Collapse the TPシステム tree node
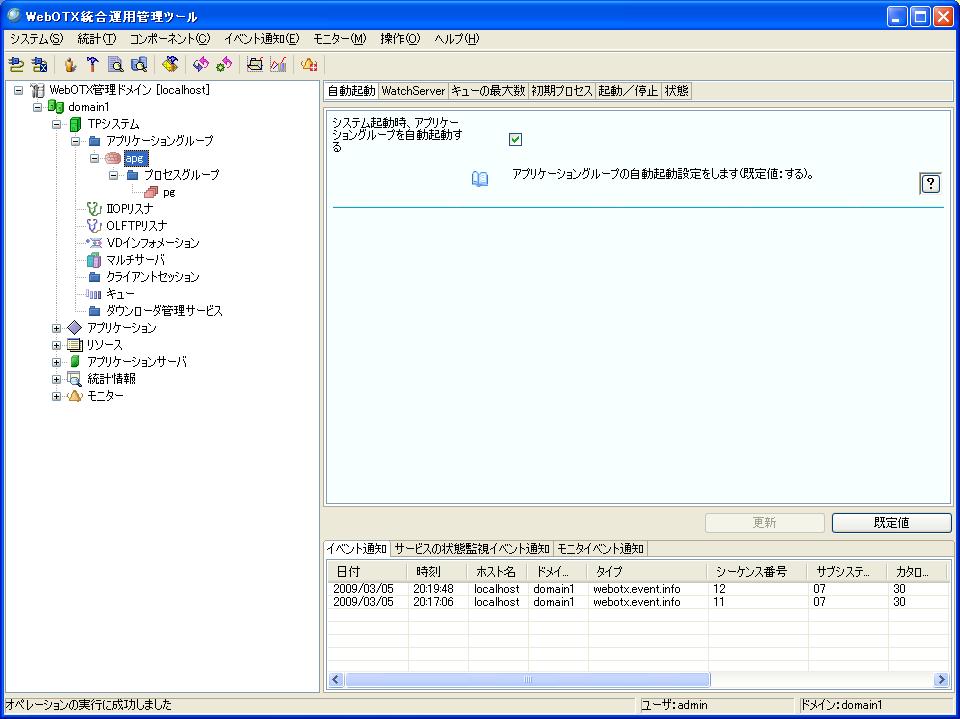Viewport: 960px width, 719px height. point(57,124)
